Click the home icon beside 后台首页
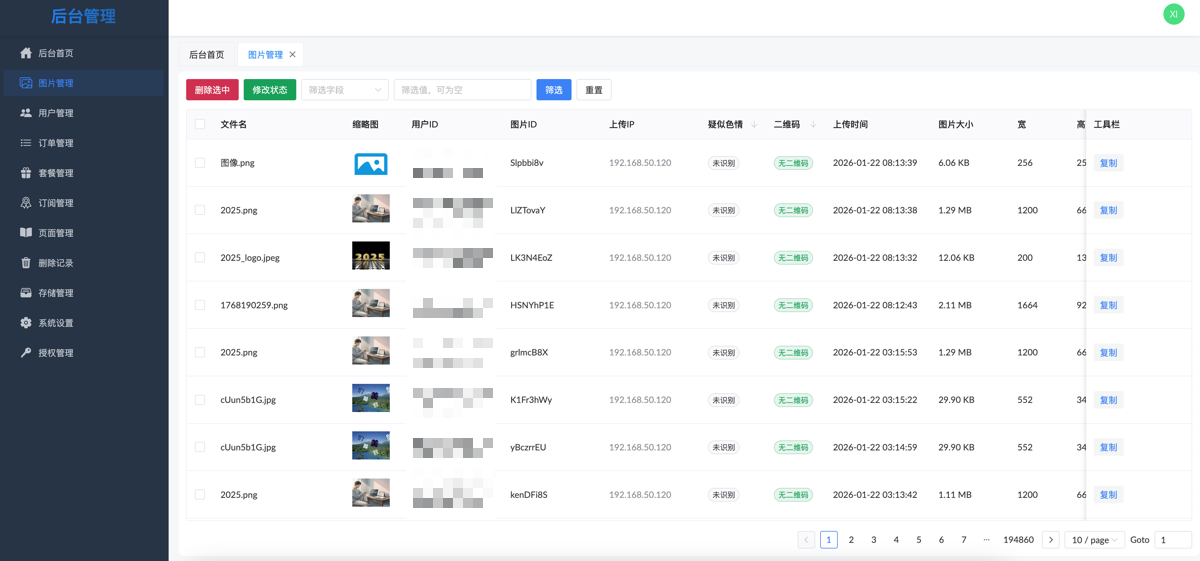The width and height of the screenshot is (1200, 561). coord(26,53)
